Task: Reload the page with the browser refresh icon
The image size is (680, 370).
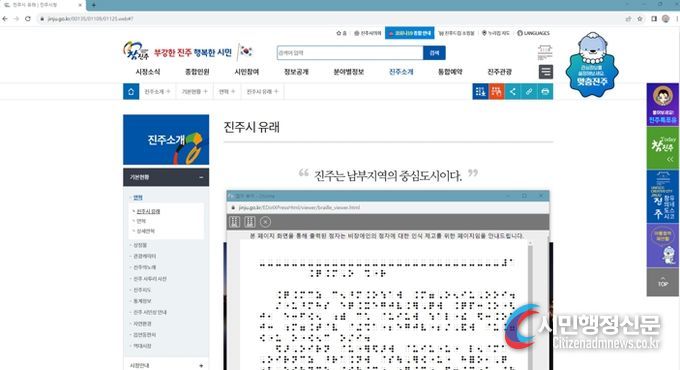Action: [28, 19]
